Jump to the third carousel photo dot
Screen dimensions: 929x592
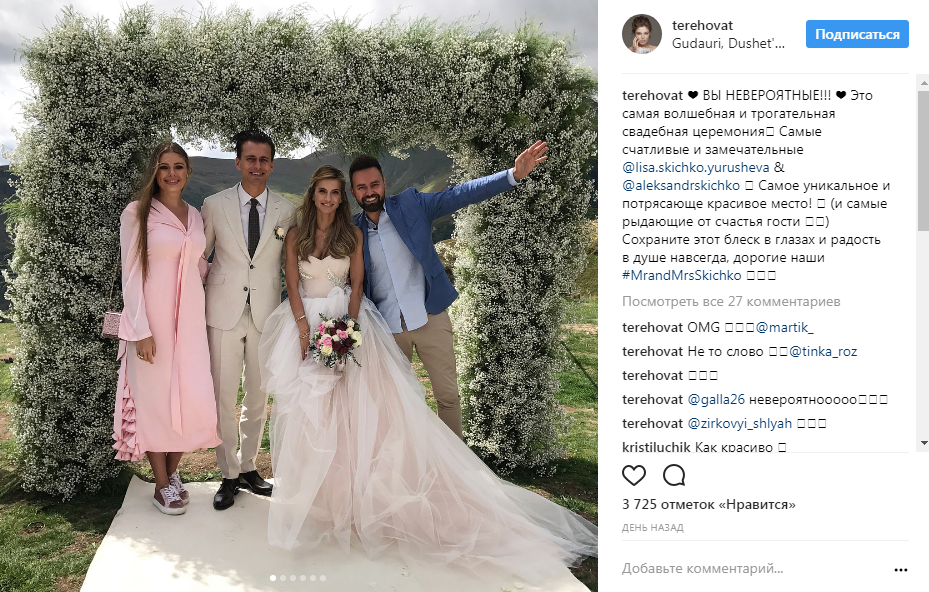point(293,578)
